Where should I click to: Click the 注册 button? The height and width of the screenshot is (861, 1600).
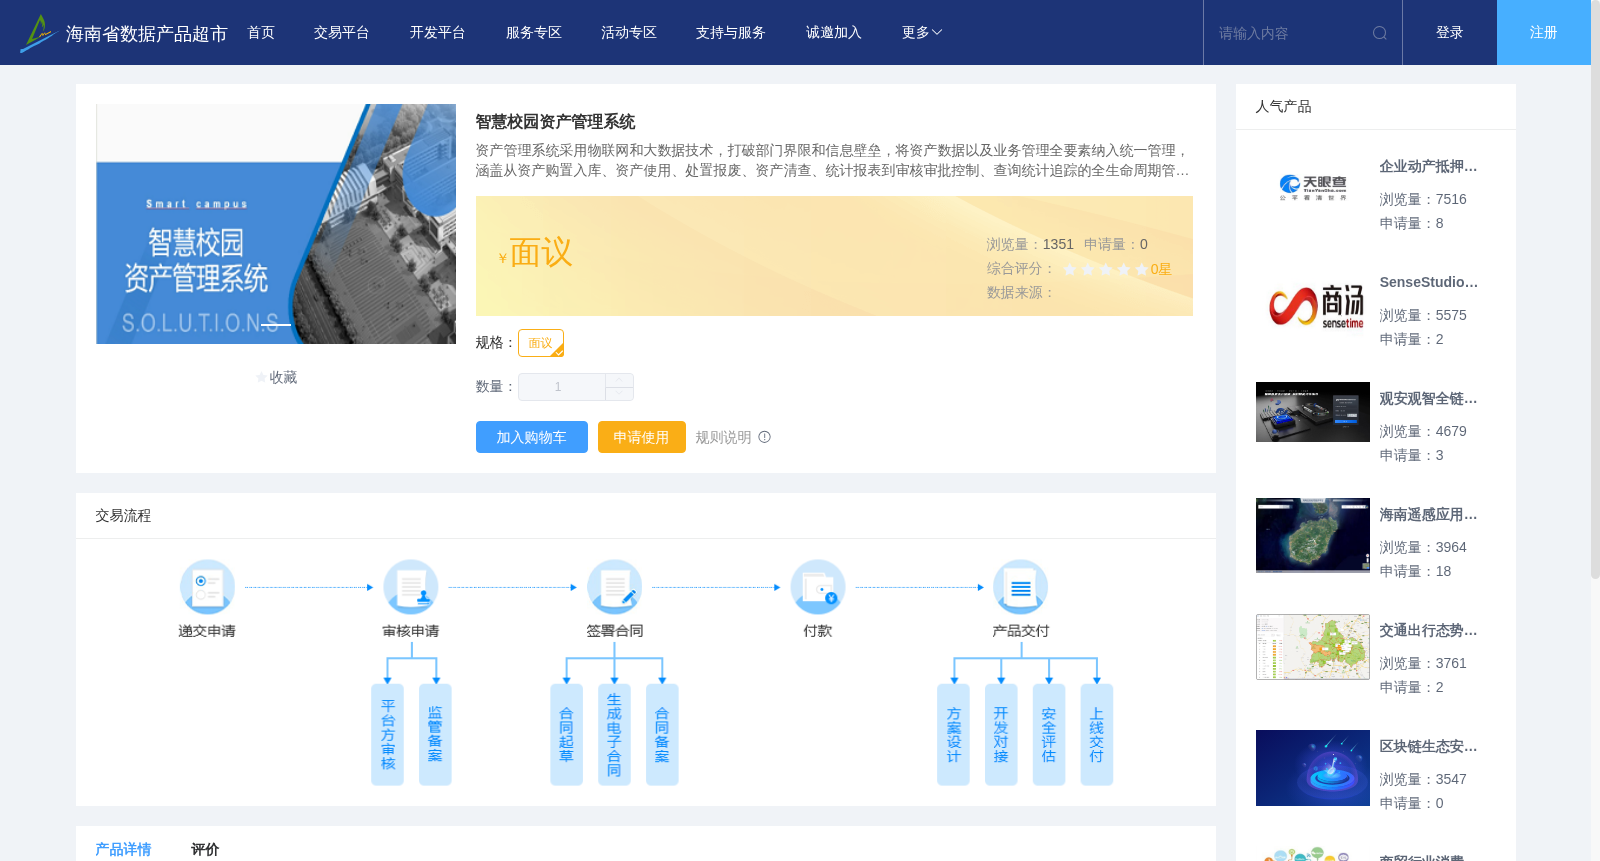[1543, 33]
